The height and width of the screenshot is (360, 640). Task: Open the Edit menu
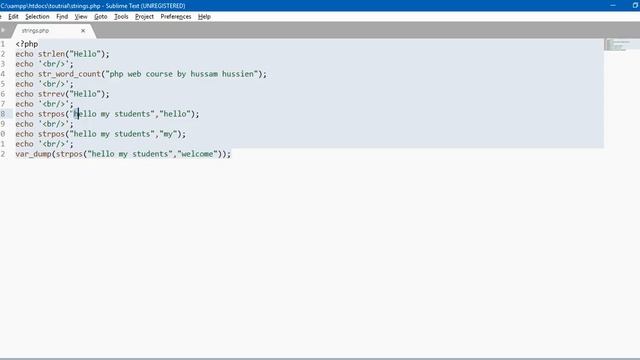(x=13, y=17)
